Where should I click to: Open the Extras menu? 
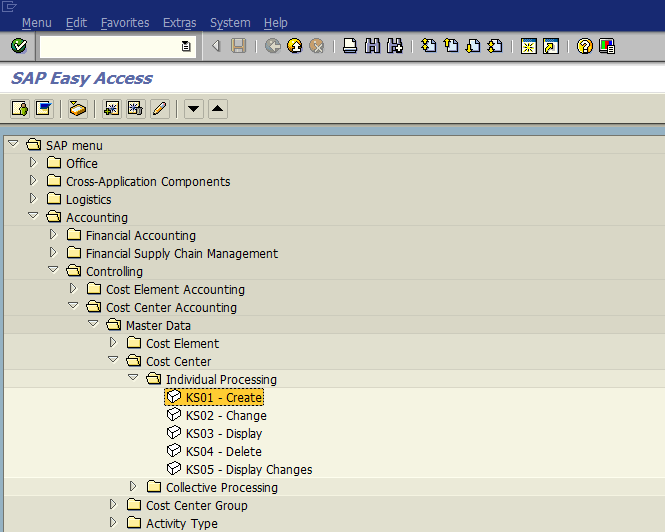pyautogui.click(x=179, y=22)
